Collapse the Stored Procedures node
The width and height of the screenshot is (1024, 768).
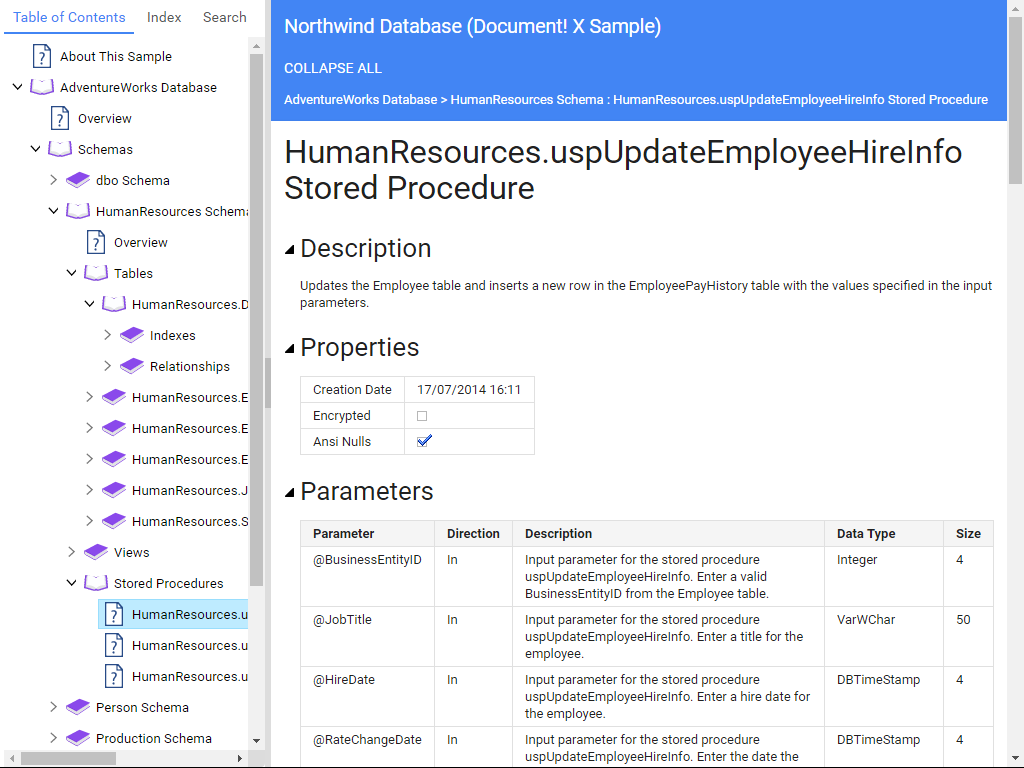coord(71,583)
